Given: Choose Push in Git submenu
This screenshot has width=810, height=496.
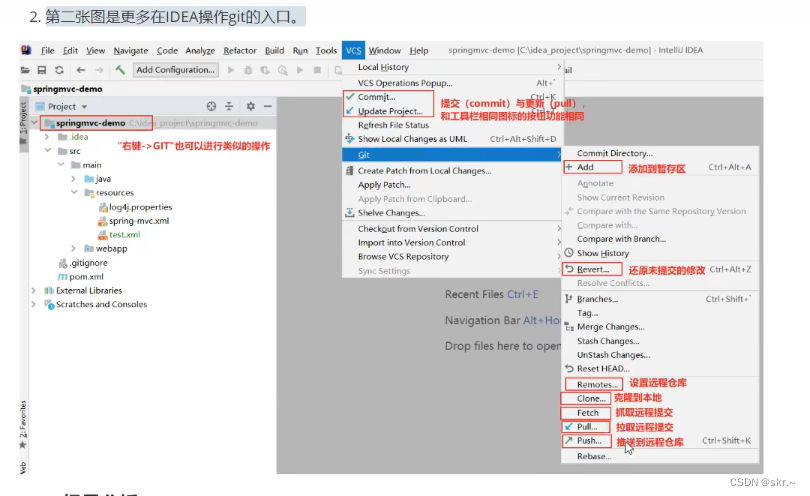Looking at the screenshot, I should coord(587,441).
